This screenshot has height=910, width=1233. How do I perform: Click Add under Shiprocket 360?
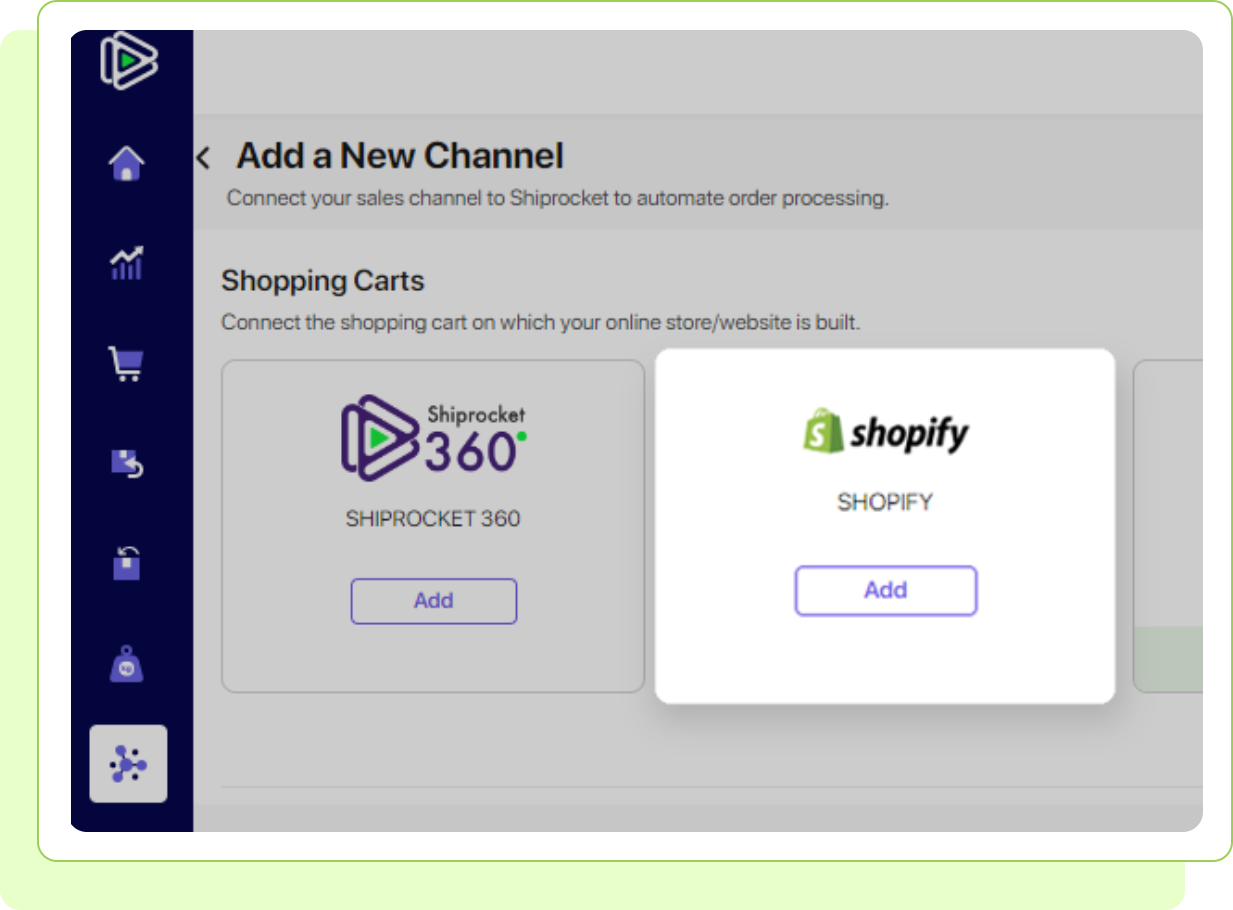(x=434, y=601)
